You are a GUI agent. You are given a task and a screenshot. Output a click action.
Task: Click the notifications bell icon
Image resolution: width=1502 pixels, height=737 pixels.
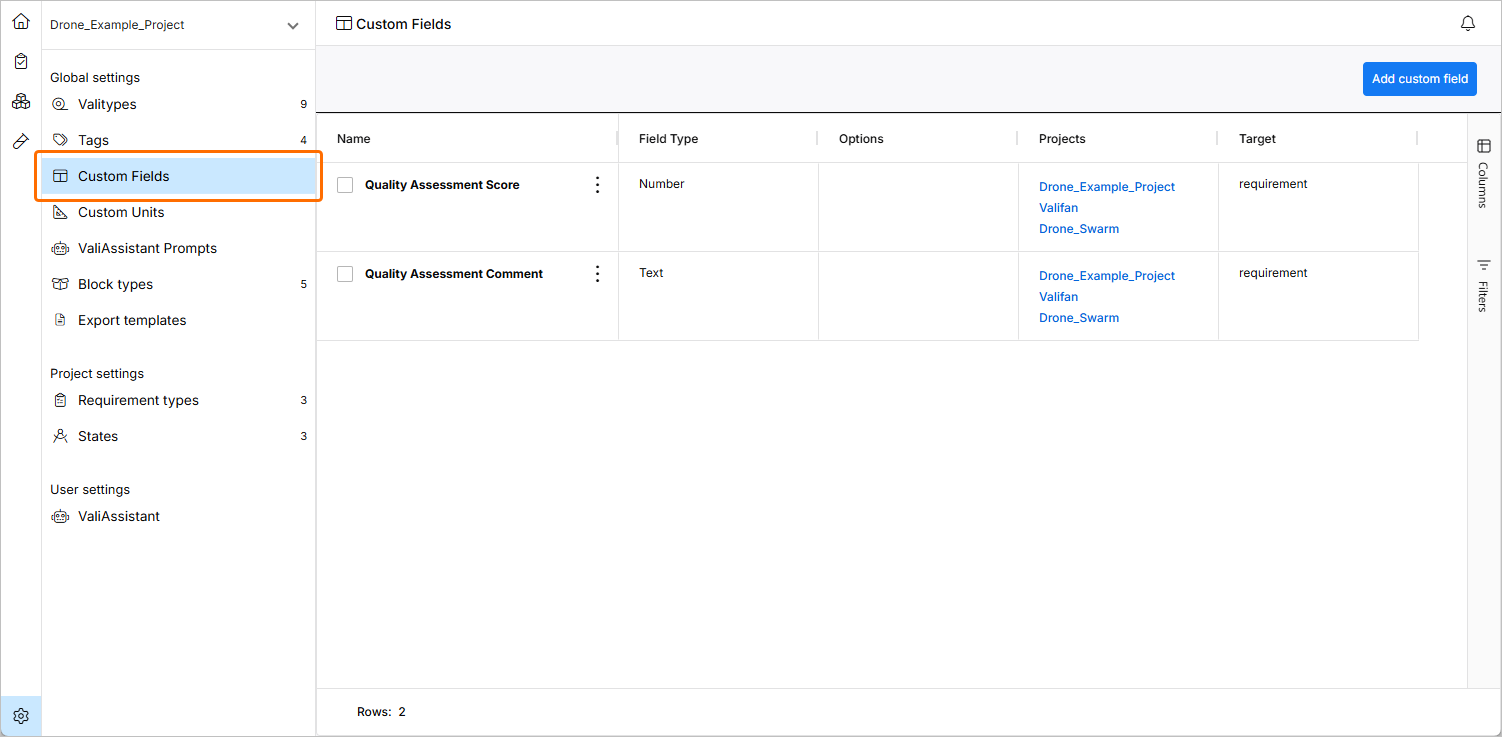click(x=1467, y=24)
